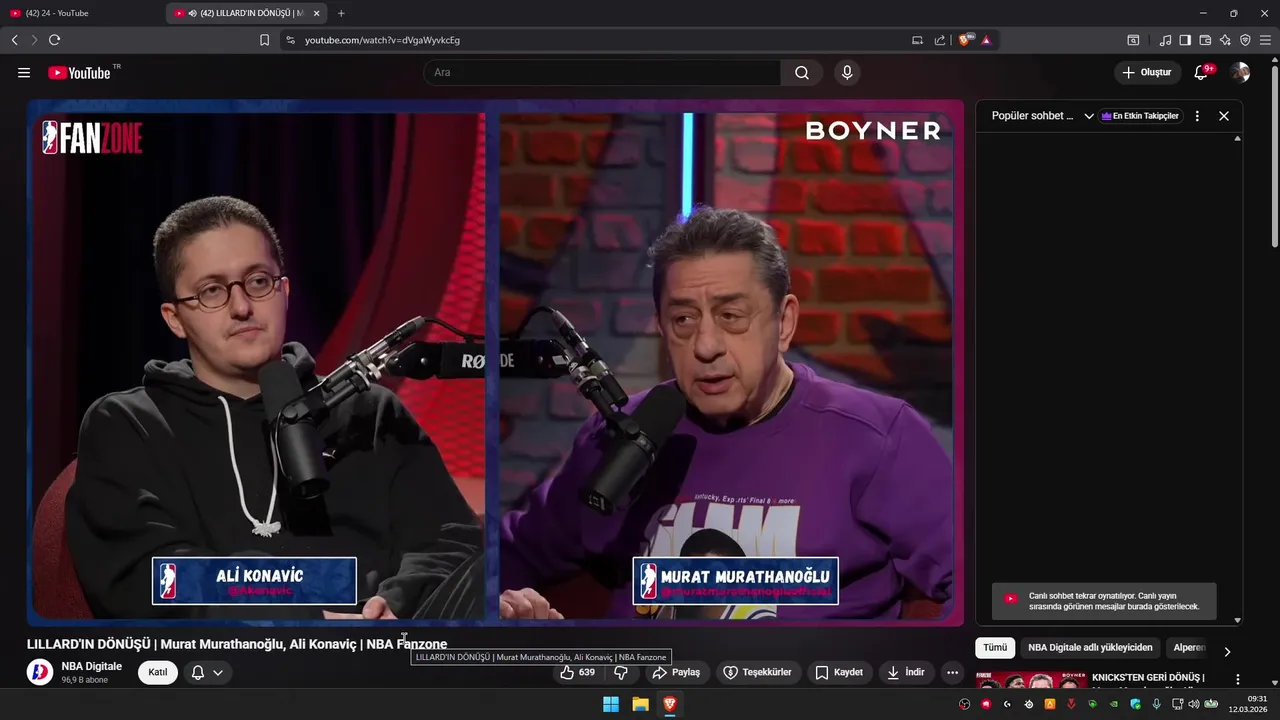Open the NBA Digitale channel name link
Screen dimensions: 1280x720
91,666
